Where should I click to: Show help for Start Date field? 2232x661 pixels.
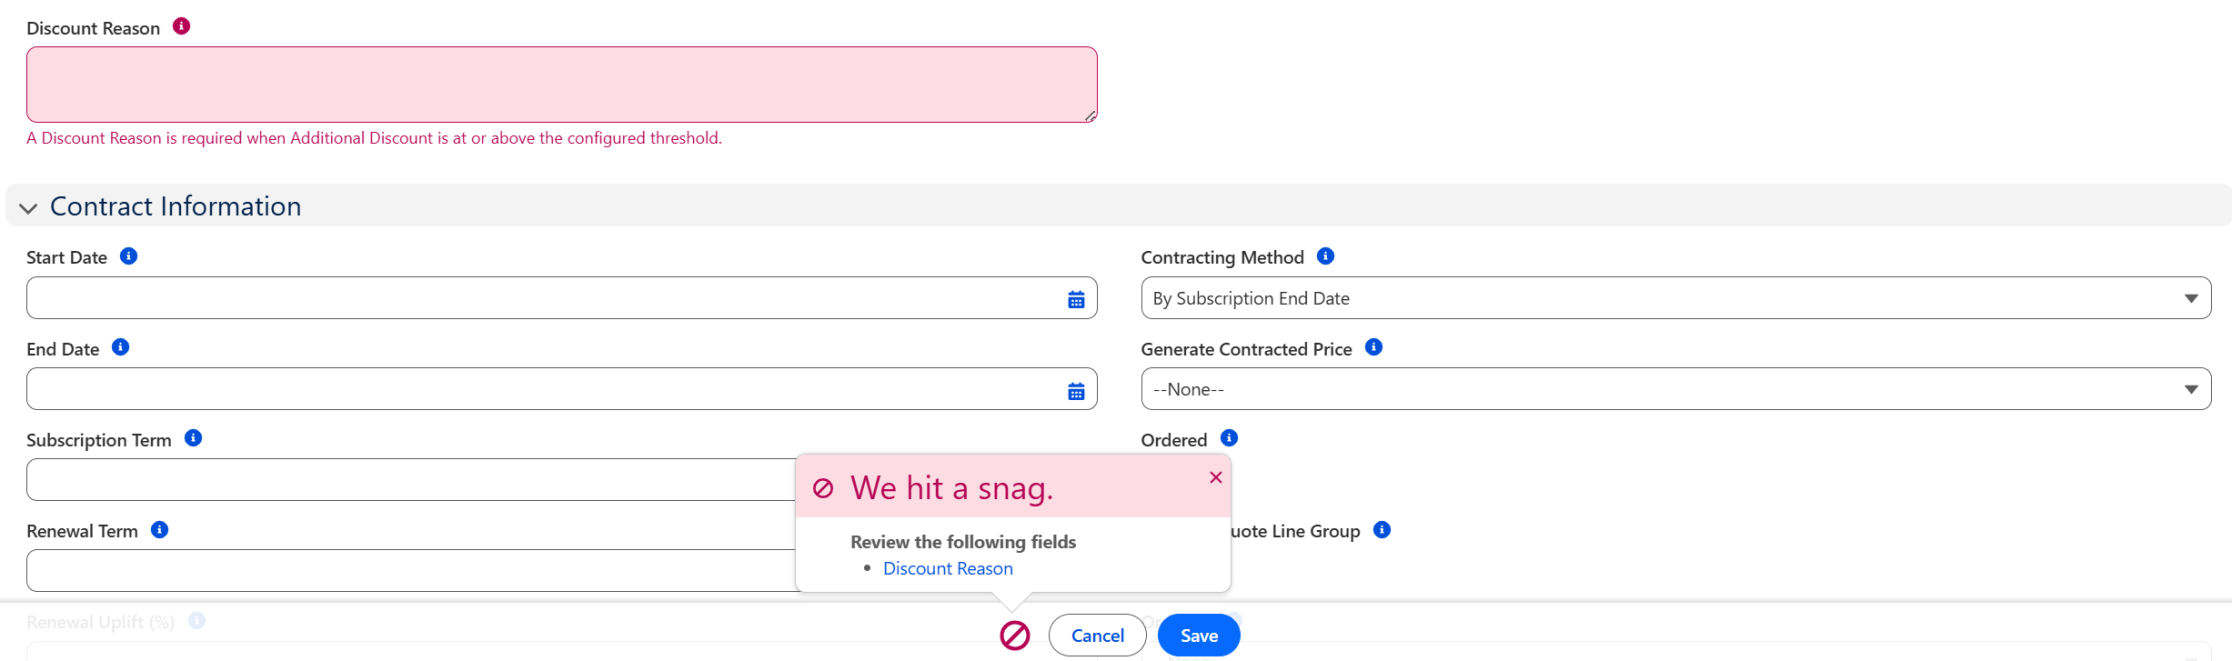pyautogui.click(x=128, y=256)
